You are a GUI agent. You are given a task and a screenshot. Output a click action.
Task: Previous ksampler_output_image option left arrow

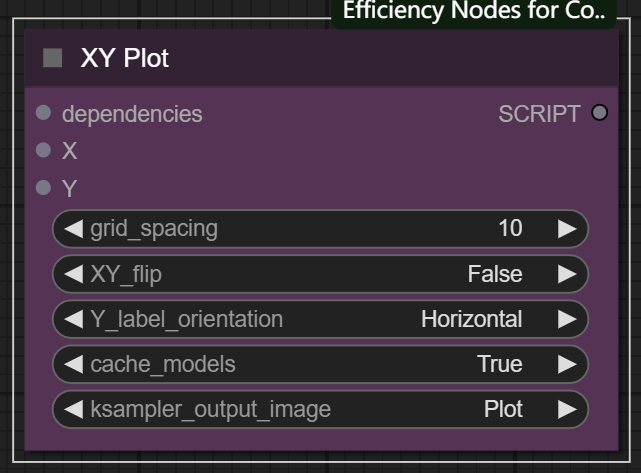(x=73, y=409)
